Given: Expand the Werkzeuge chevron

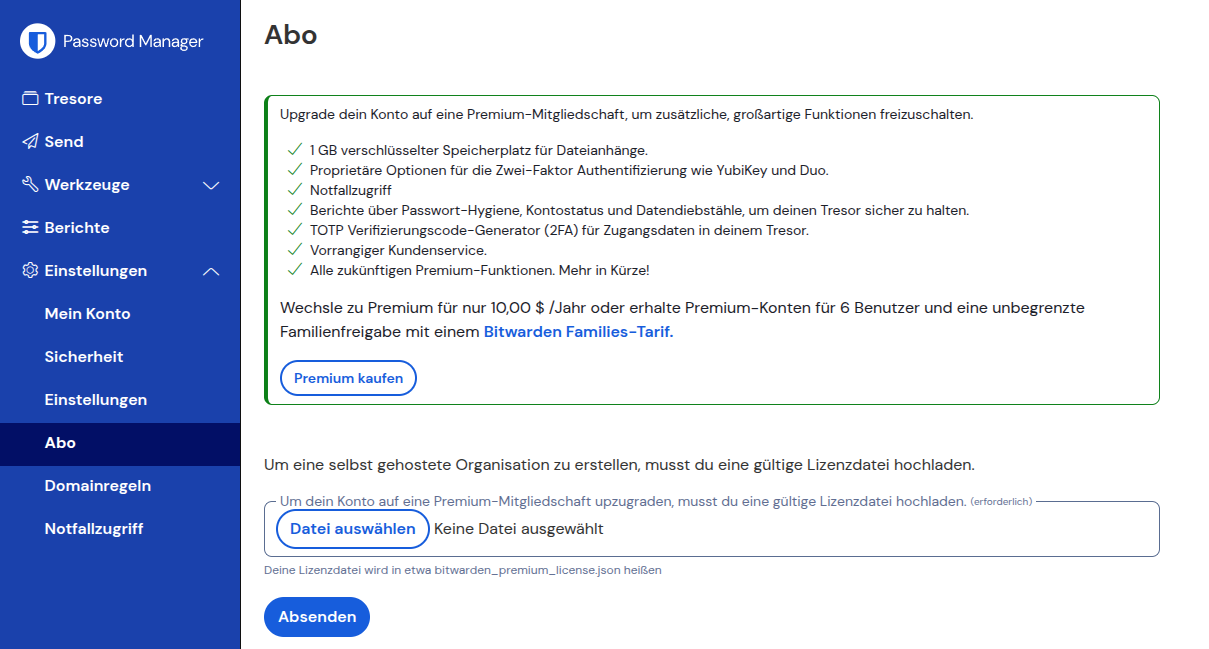Looking at the screenshot, I should tap(211, 185).
